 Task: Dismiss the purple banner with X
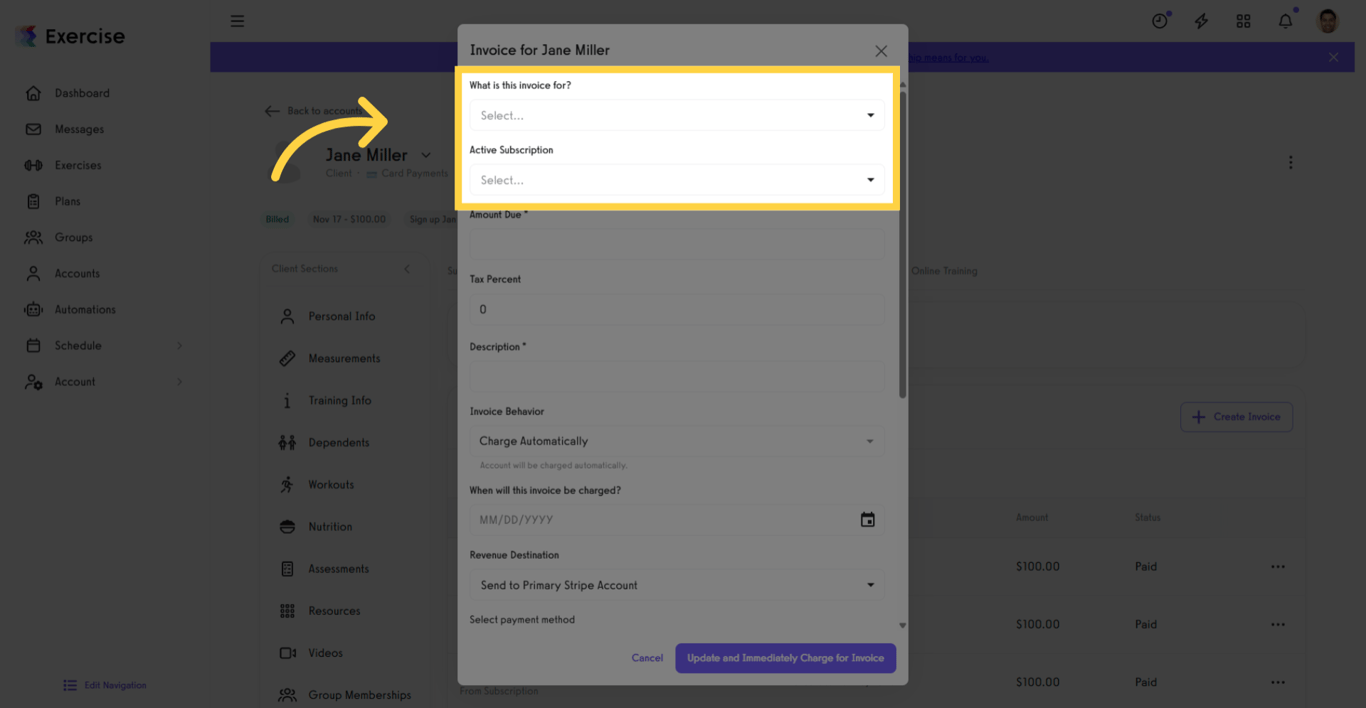(x=1333, y=57)
